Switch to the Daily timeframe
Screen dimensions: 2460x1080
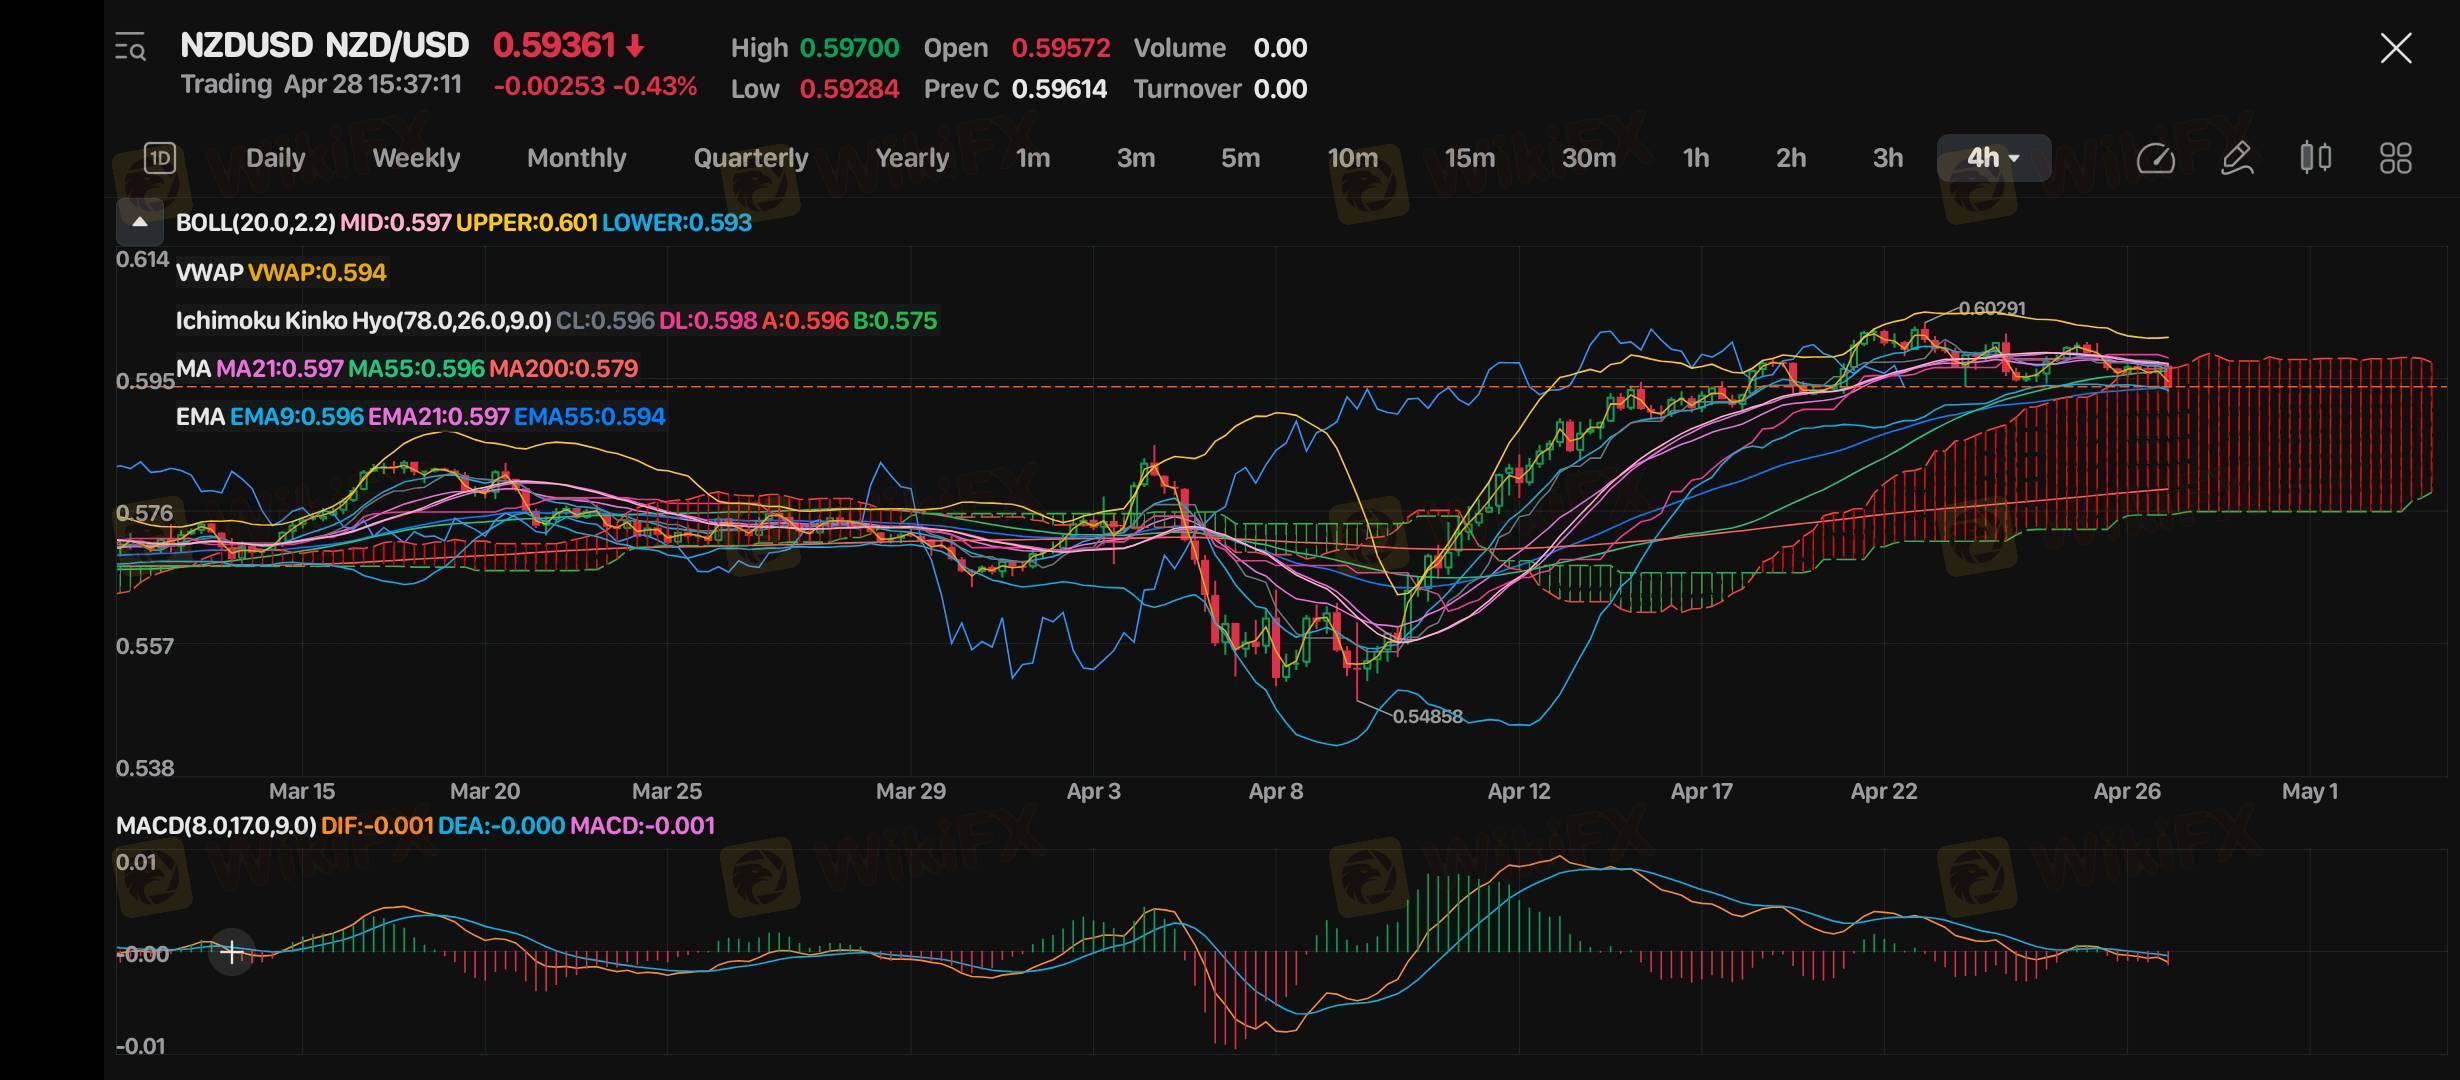coord(275,158)
